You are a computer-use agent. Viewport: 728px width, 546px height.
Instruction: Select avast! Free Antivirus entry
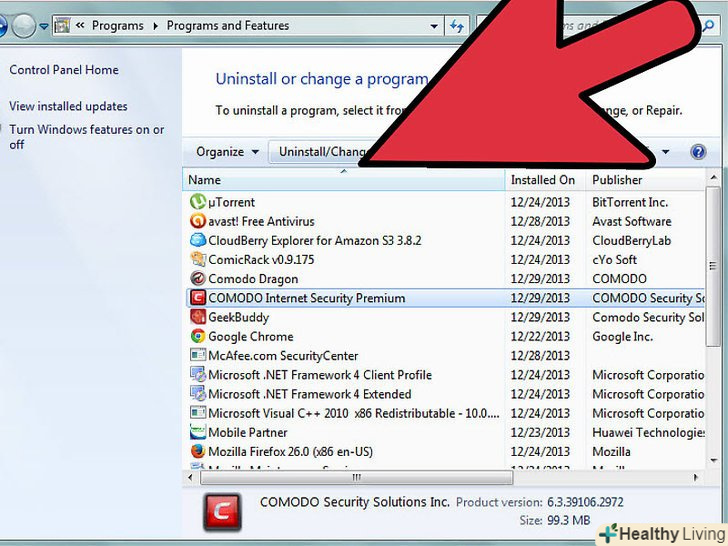click(261, 221)
